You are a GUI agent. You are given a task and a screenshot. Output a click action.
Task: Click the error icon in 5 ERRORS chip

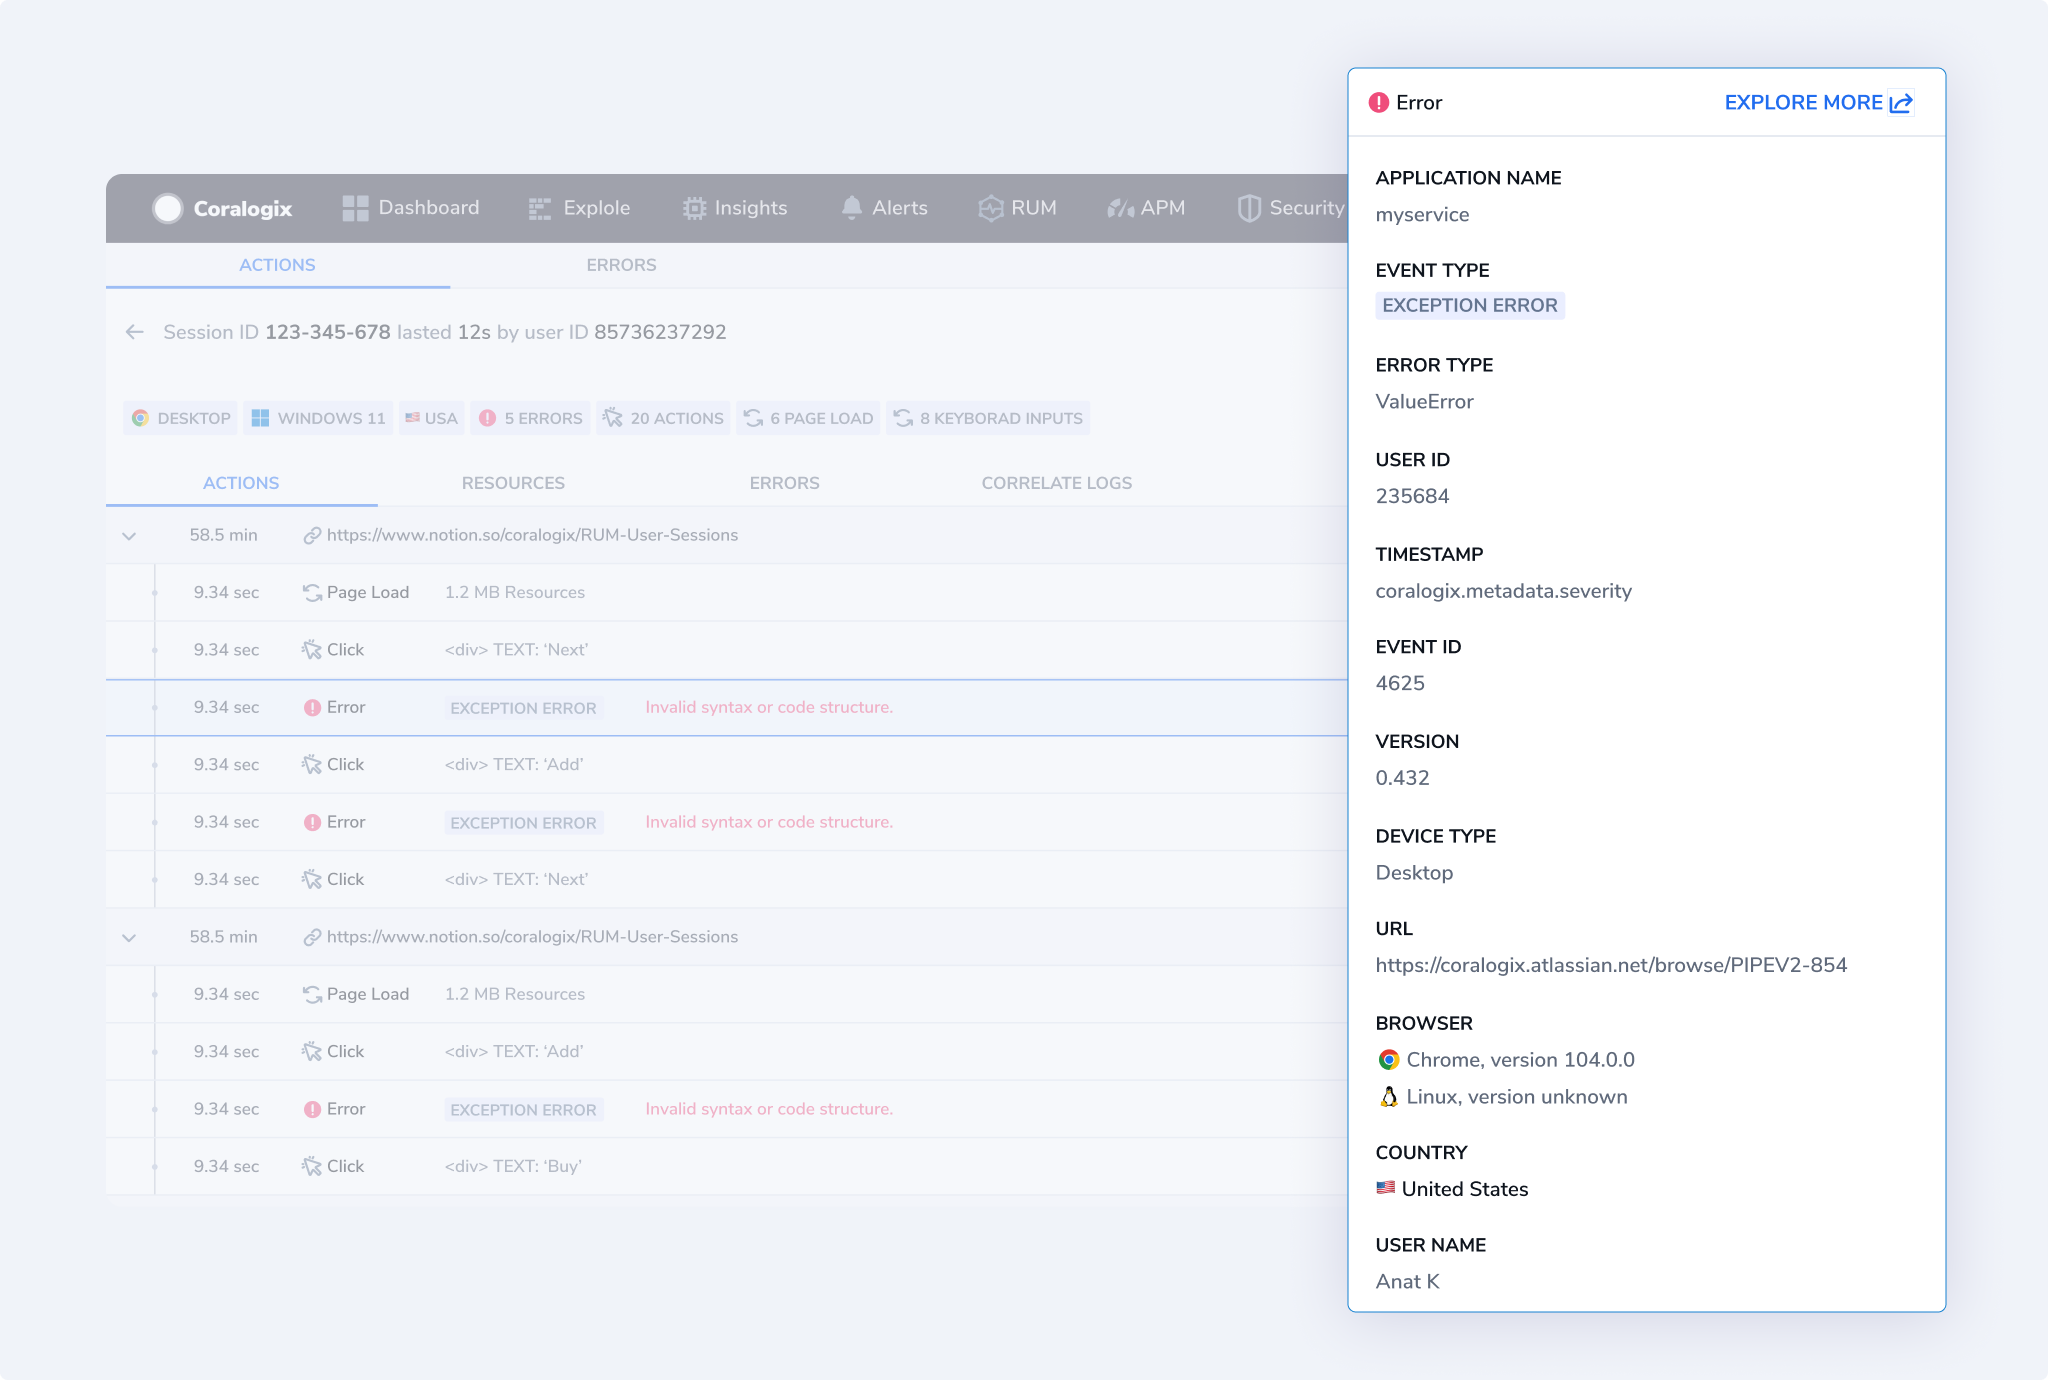(487, 418)
